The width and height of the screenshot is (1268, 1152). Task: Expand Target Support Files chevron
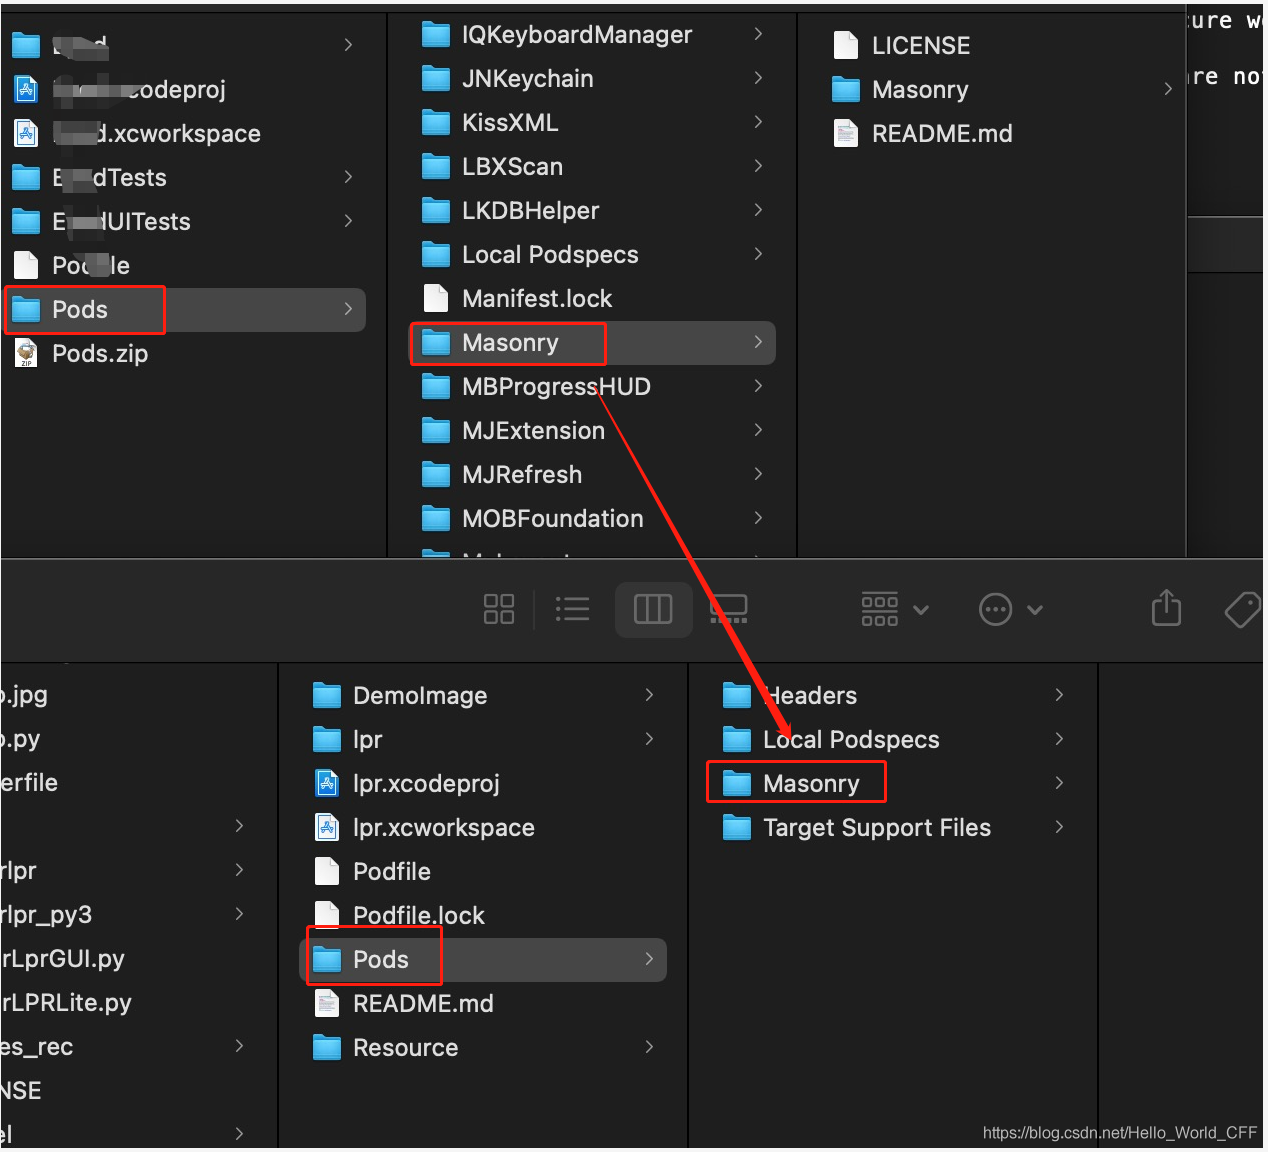1059,827
